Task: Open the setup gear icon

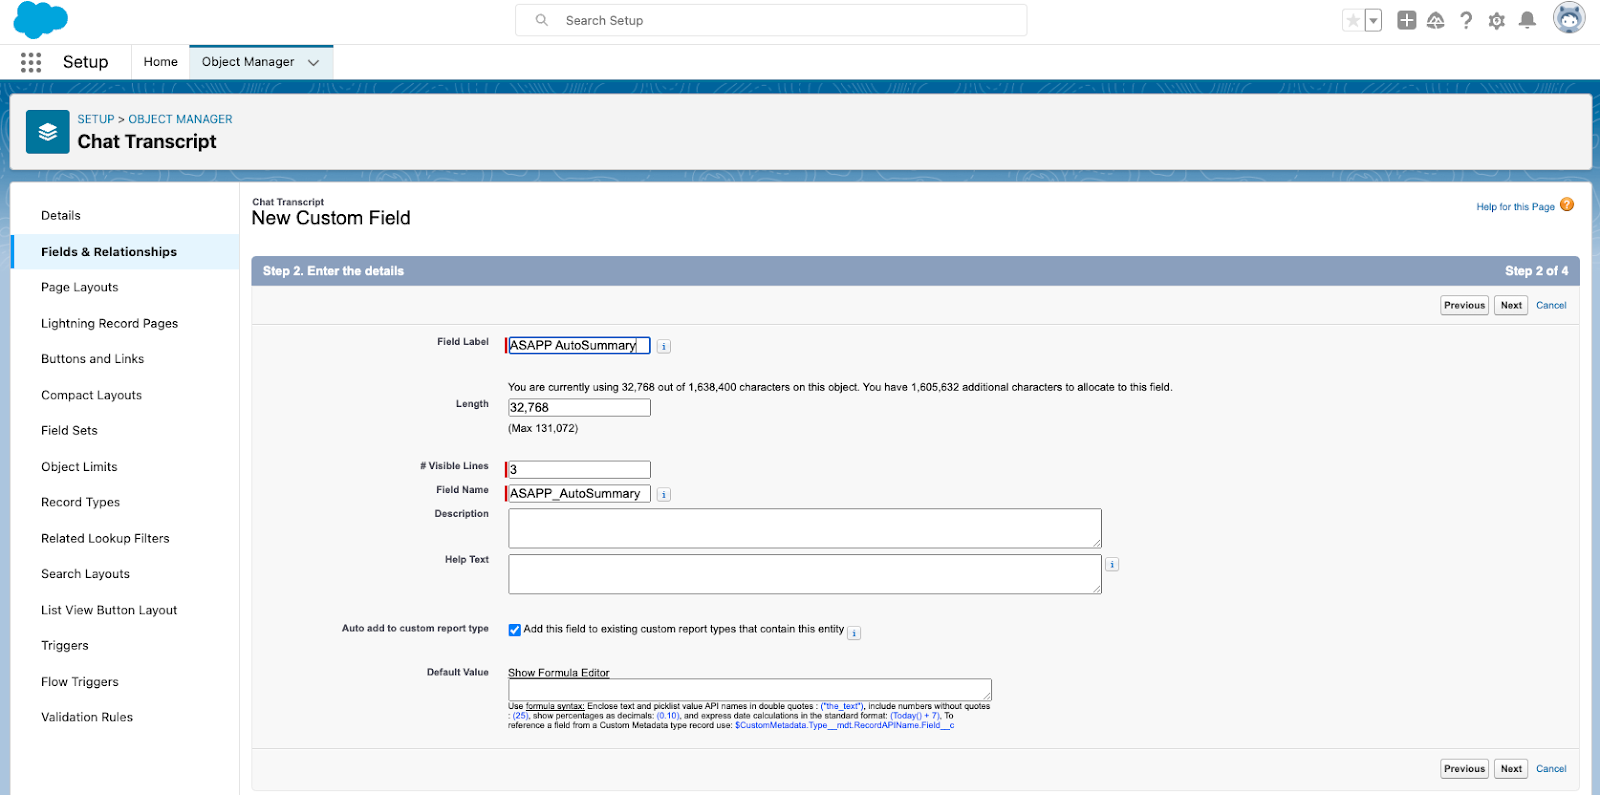Action: click(x=1496, y=20)
